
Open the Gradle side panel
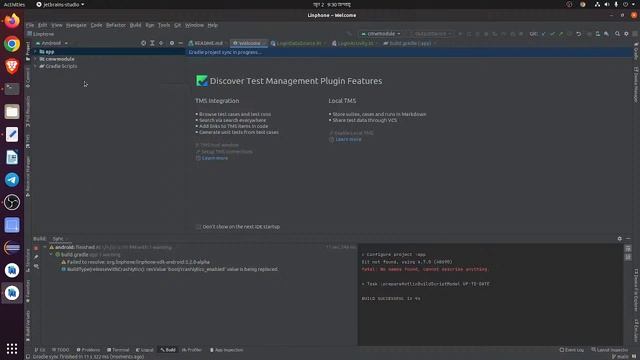636,50
